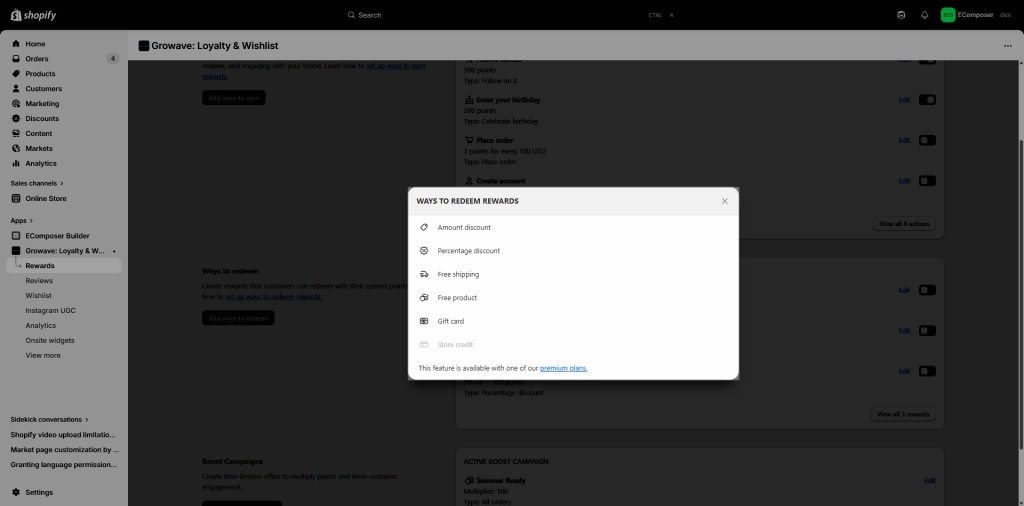Open the premium plans link
The height and width of the screenshot is (506, 1024).
tap(563, 368)
